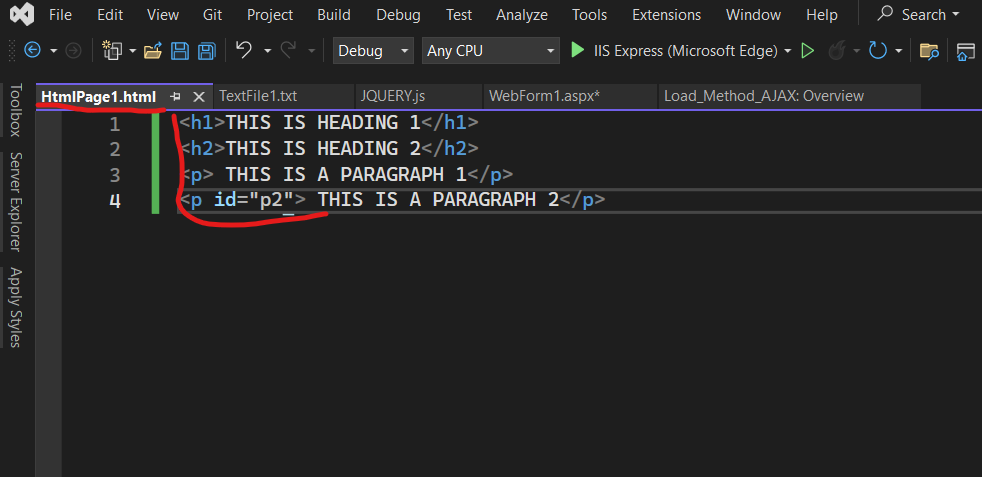Click the Navigate Backward arrow icon
This screenshot has height=477, width=982.
coord(32,50)
